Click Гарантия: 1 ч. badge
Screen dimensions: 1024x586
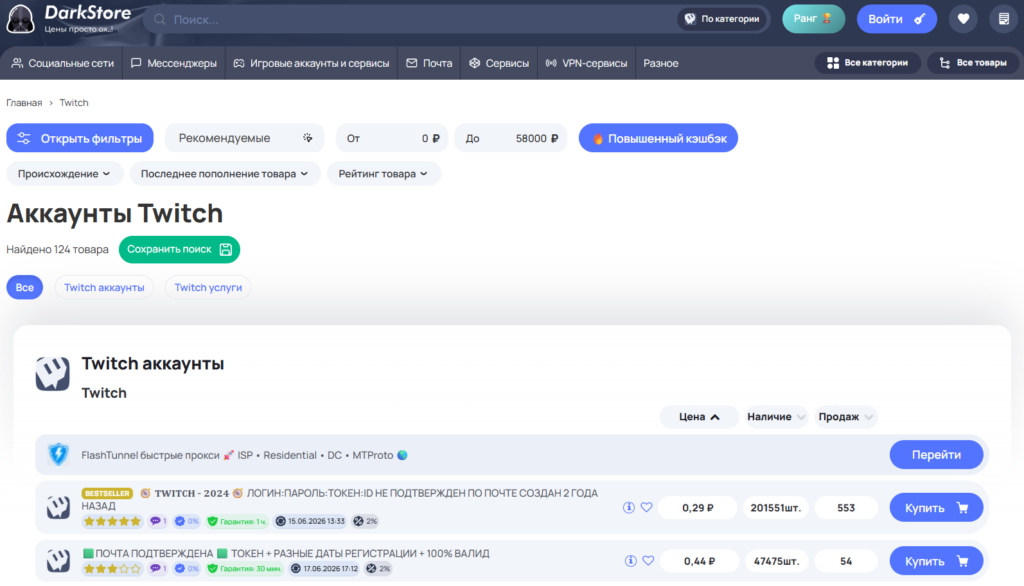(x=236, y=521)
